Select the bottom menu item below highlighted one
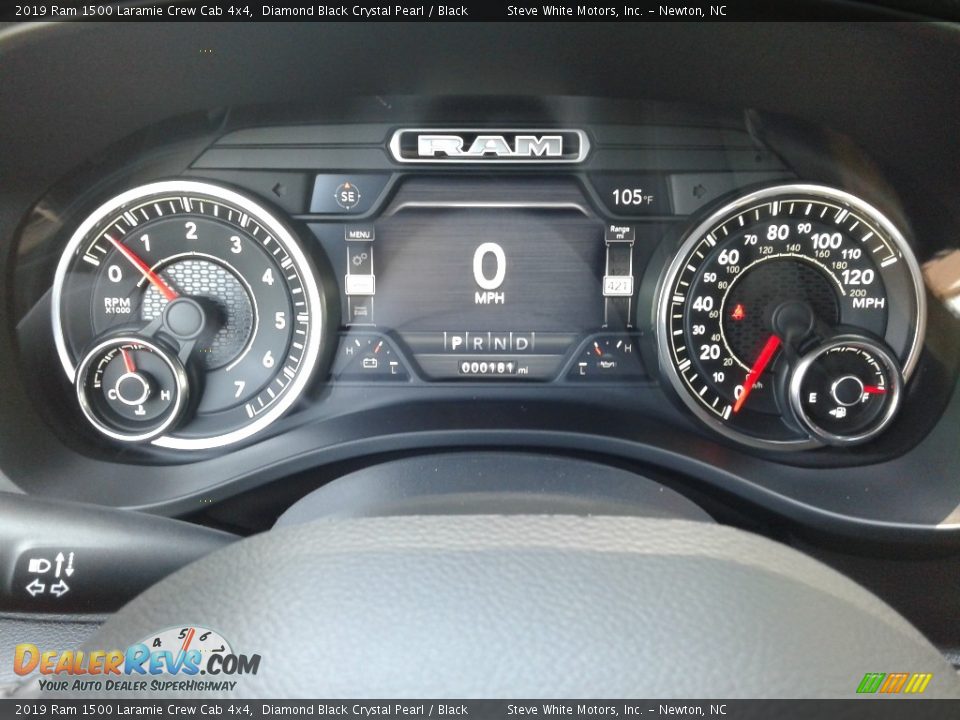This screenshot has height=720, width=960. 360,310
